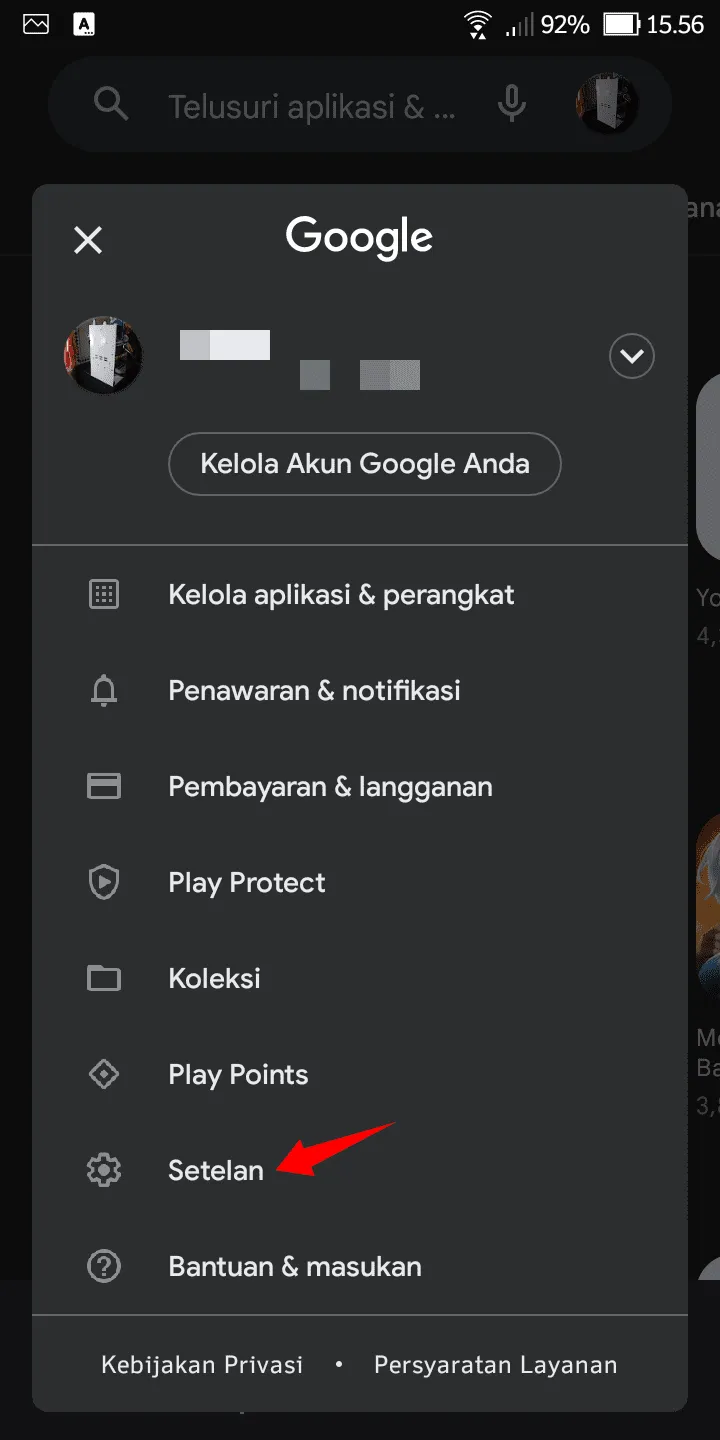Open the Setelan gear icon
Image resolution: width=720 pixels, height=1440 pixels.
click(x=104, y=1171)
